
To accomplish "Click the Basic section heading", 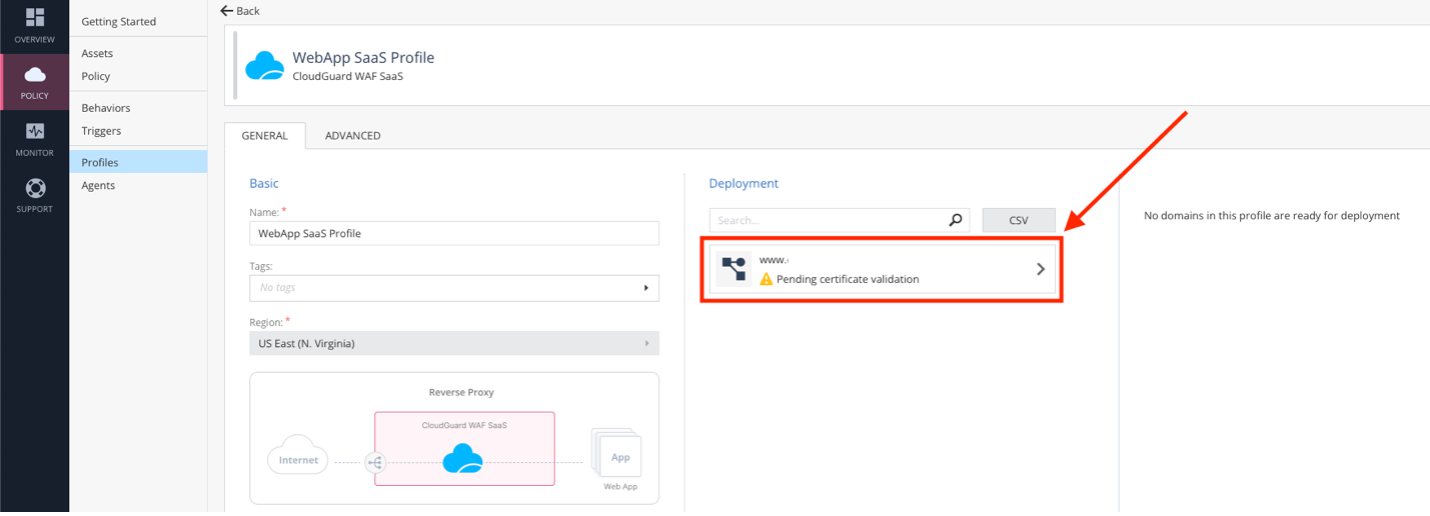I will point(264,183).
